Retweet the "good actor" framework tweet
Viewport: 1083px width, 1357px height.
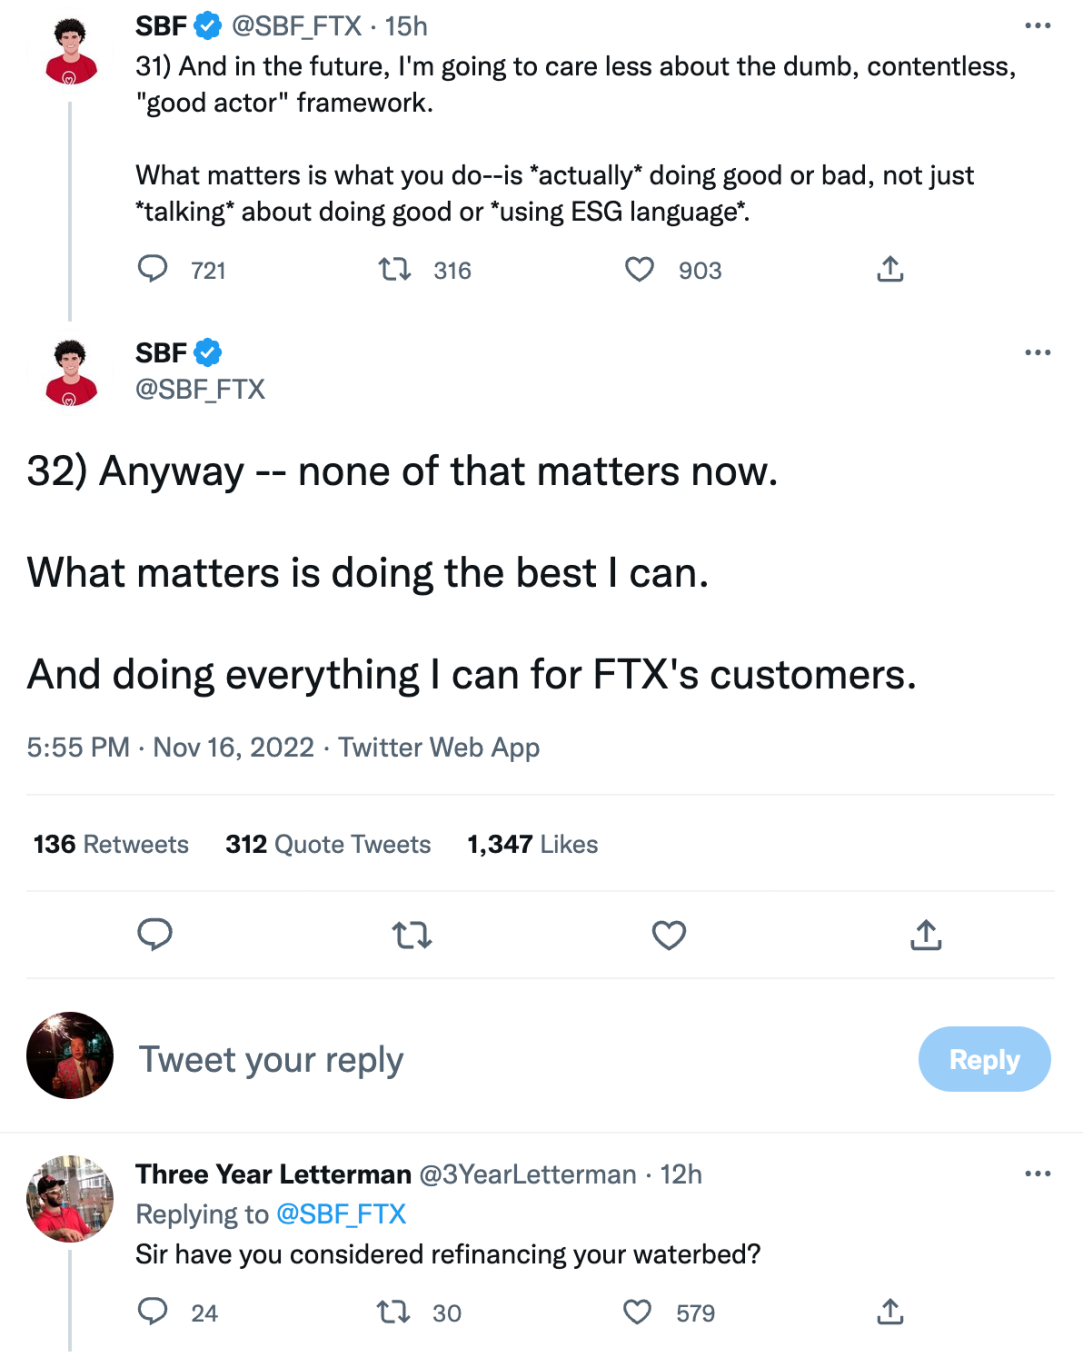tap(395, 269)
